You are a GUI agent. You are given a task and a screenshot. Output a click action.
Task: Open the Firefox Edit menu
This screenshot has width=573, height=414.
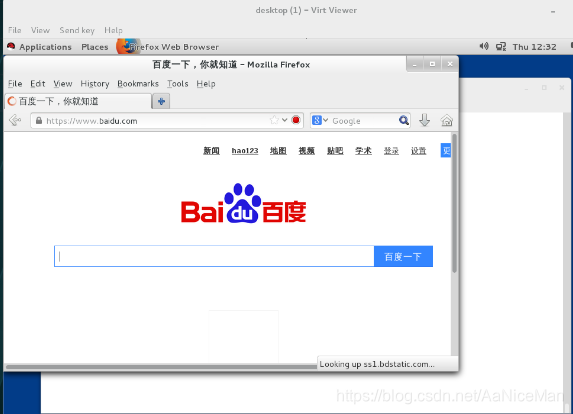[38, 84]
